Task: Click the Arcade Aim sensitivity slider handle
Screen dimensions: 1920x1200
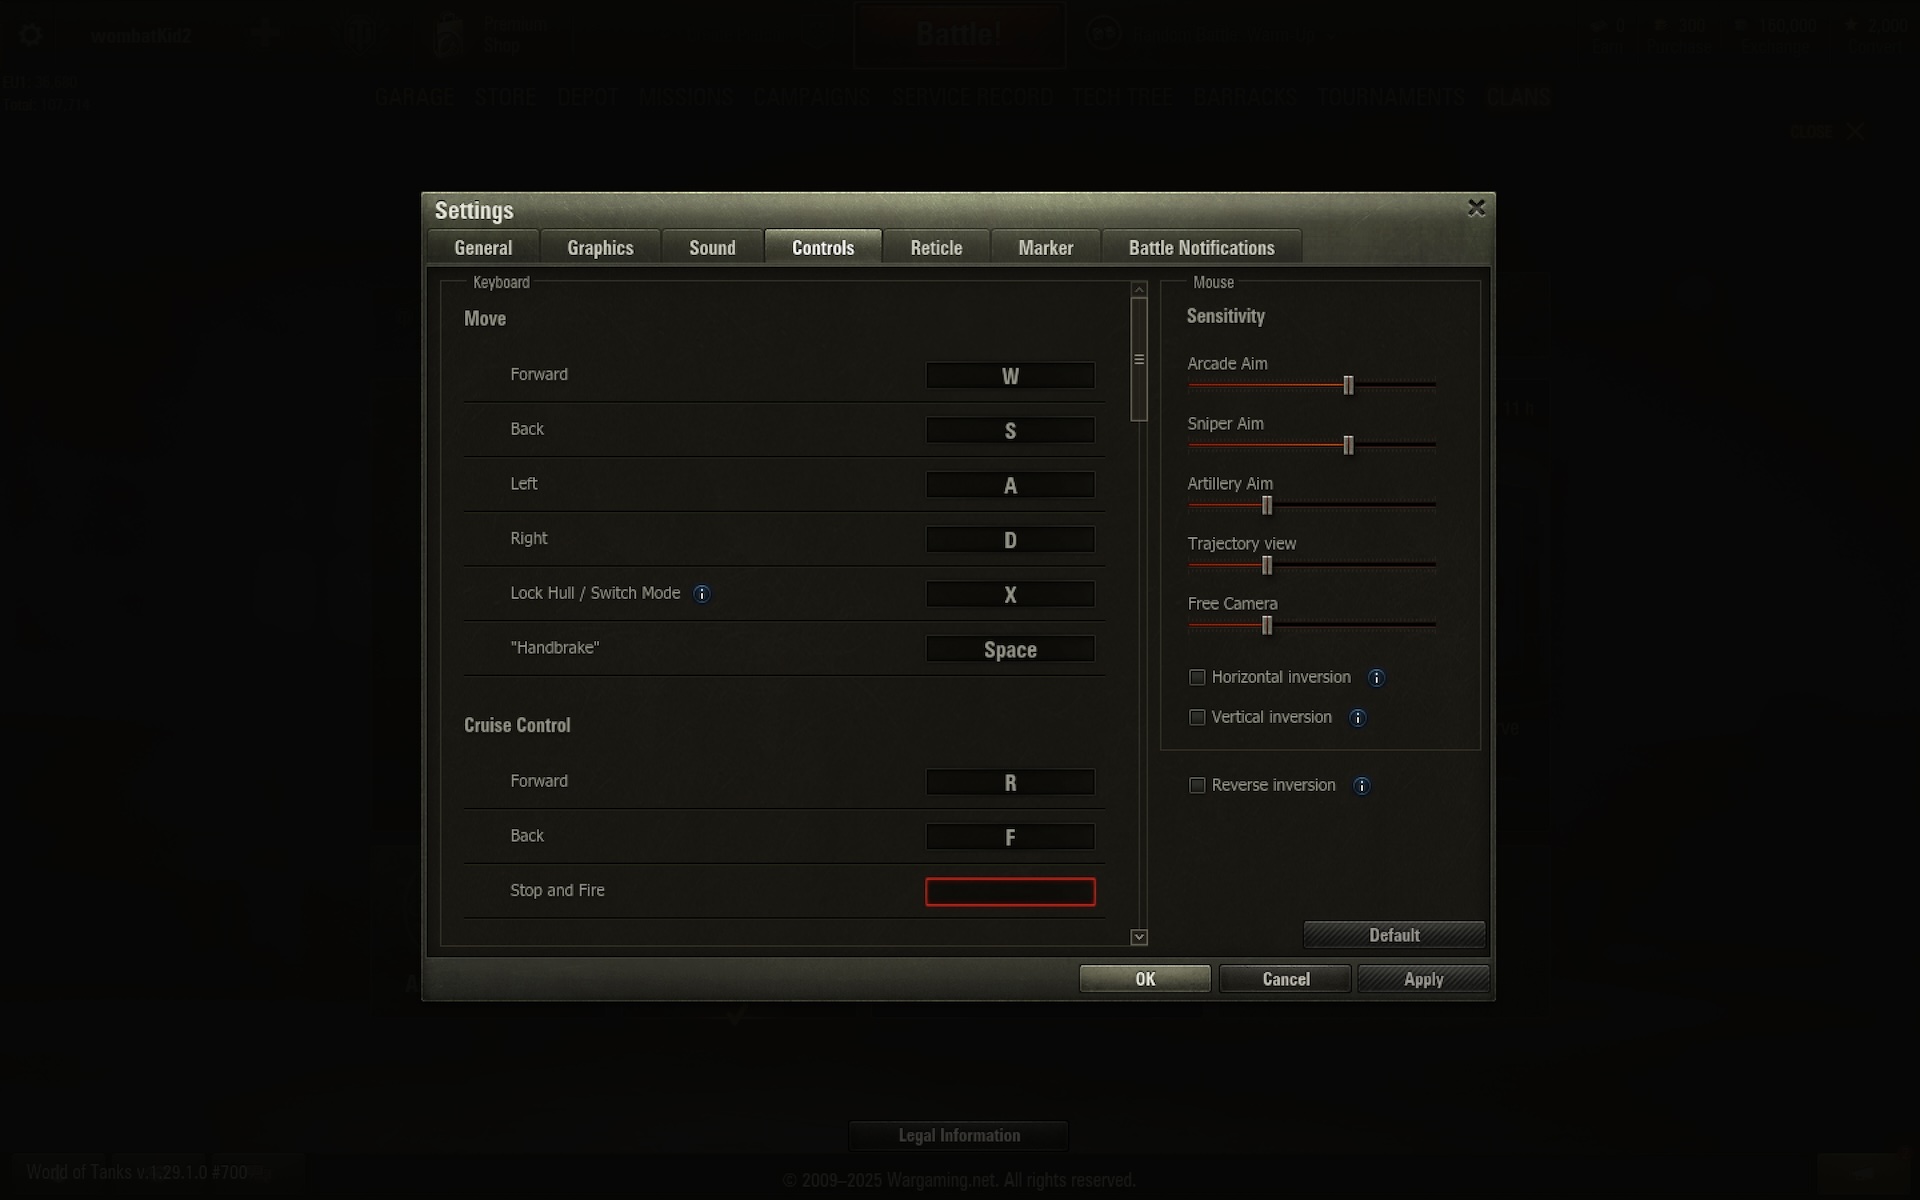Action: click(x=1348, y=385)
